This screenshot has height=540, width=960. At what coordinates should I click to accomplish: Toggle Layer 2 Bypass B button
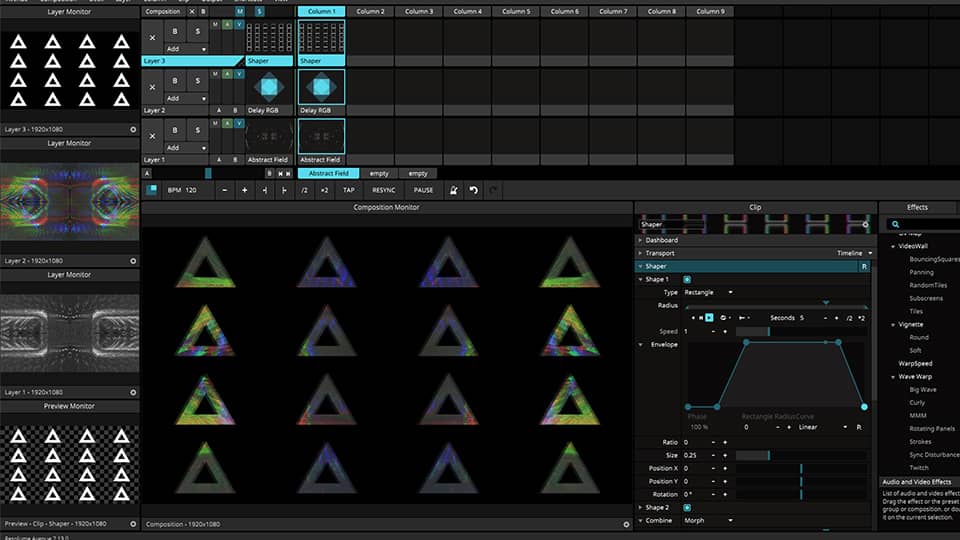click(174, 80)
